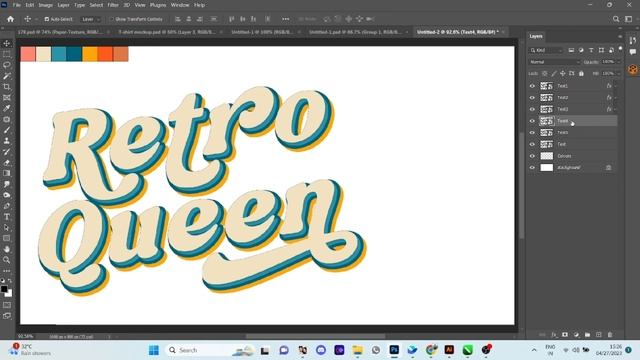640x360 pixels.
Task: Click the dark teal color swatch
Action: 74,54
